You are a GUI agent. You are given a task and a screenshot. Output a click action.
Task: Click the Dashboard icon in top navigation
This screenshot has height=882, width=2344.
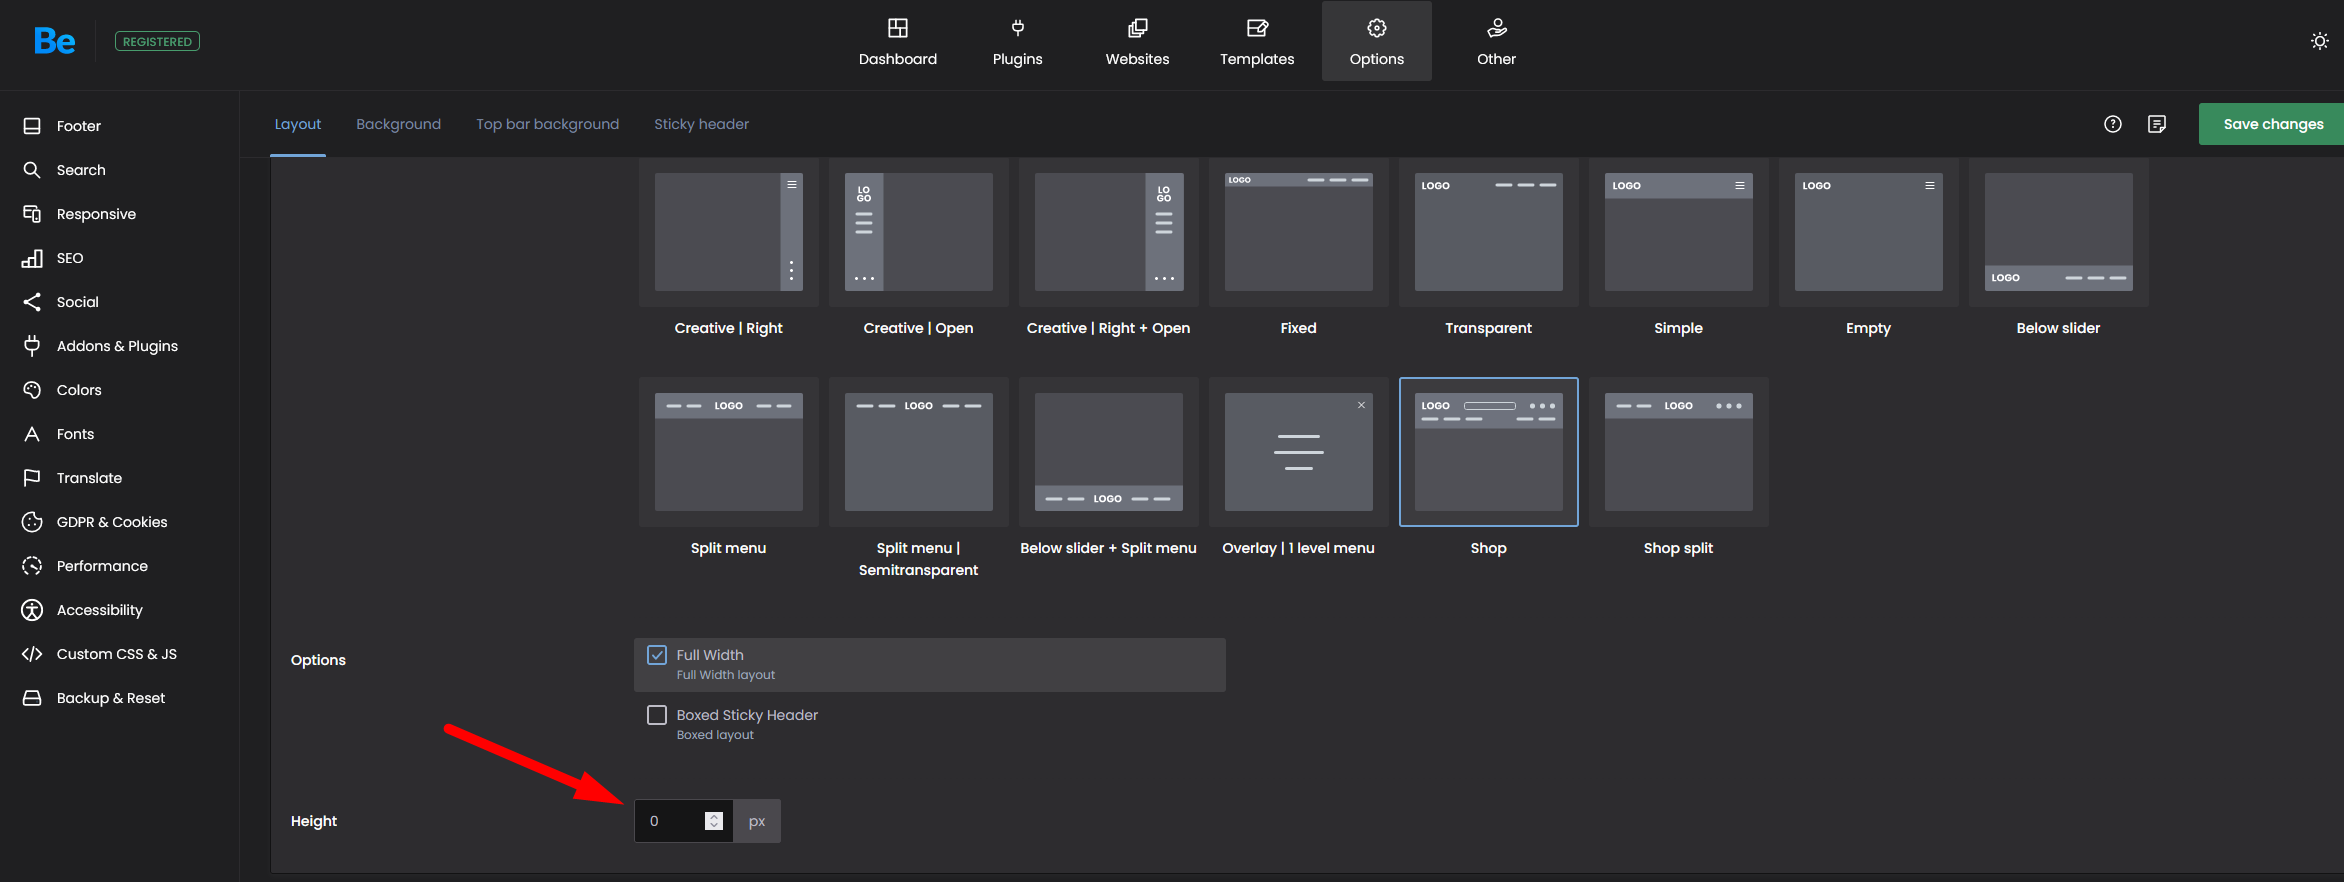[x=898, y=28]
